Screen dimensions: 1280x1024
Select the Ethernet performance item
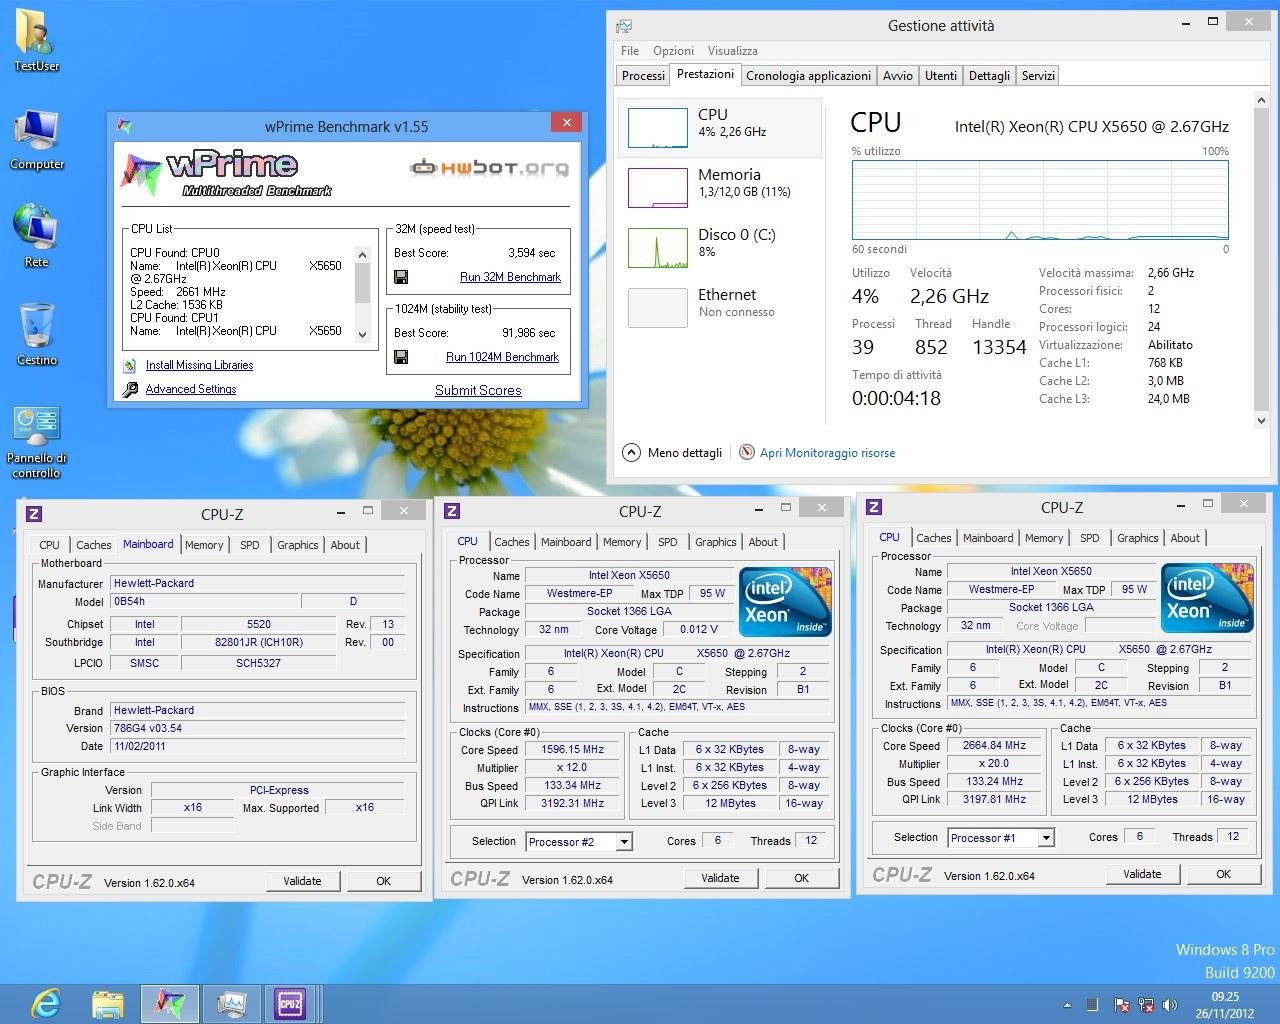(720, 307)
